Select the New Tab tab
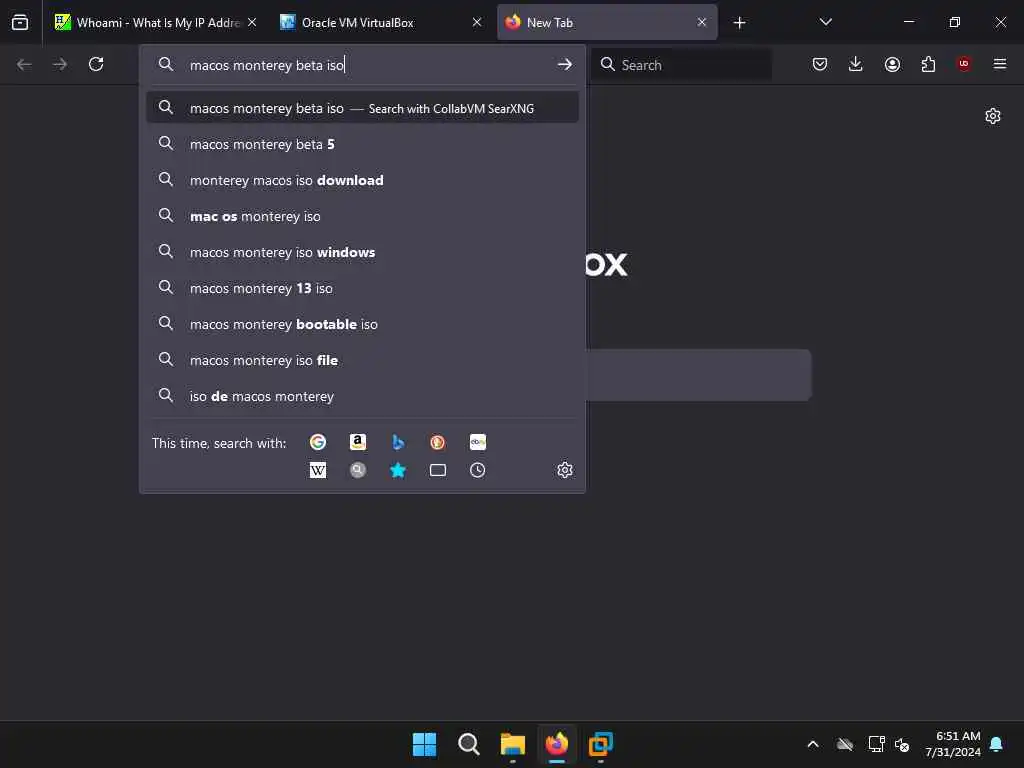 pos(598,23)
